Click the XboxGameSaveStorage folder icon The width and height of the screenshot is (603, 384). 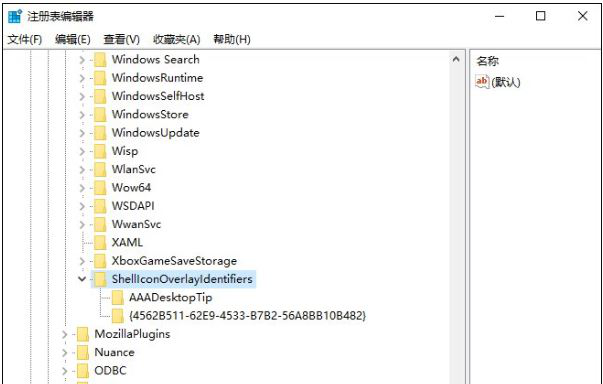[100, 261]
